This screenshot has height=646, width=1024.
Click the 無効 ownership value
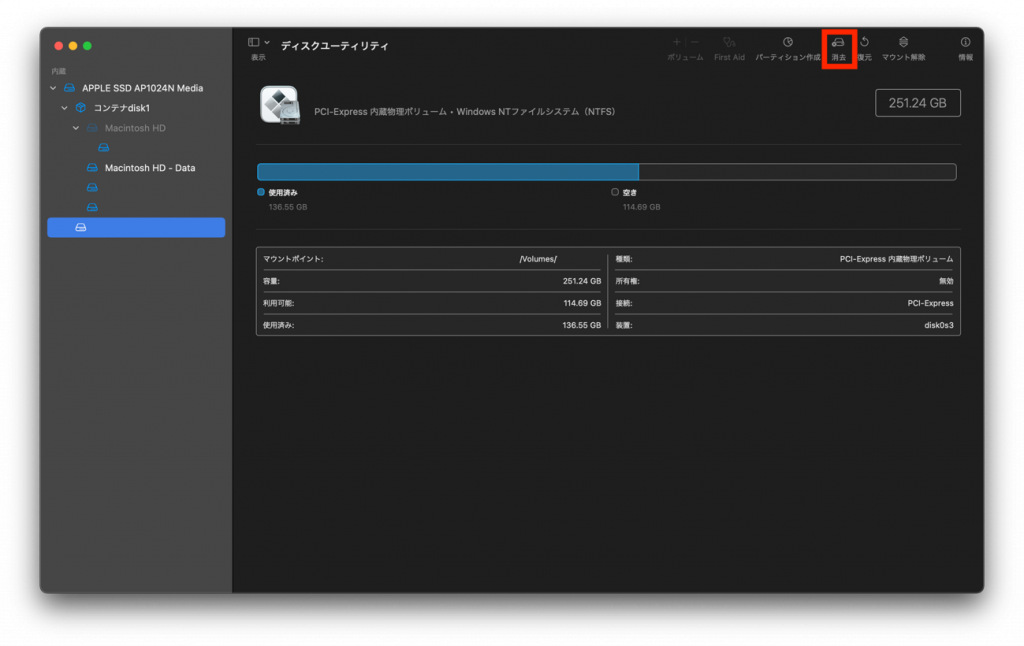coord(946,281)
